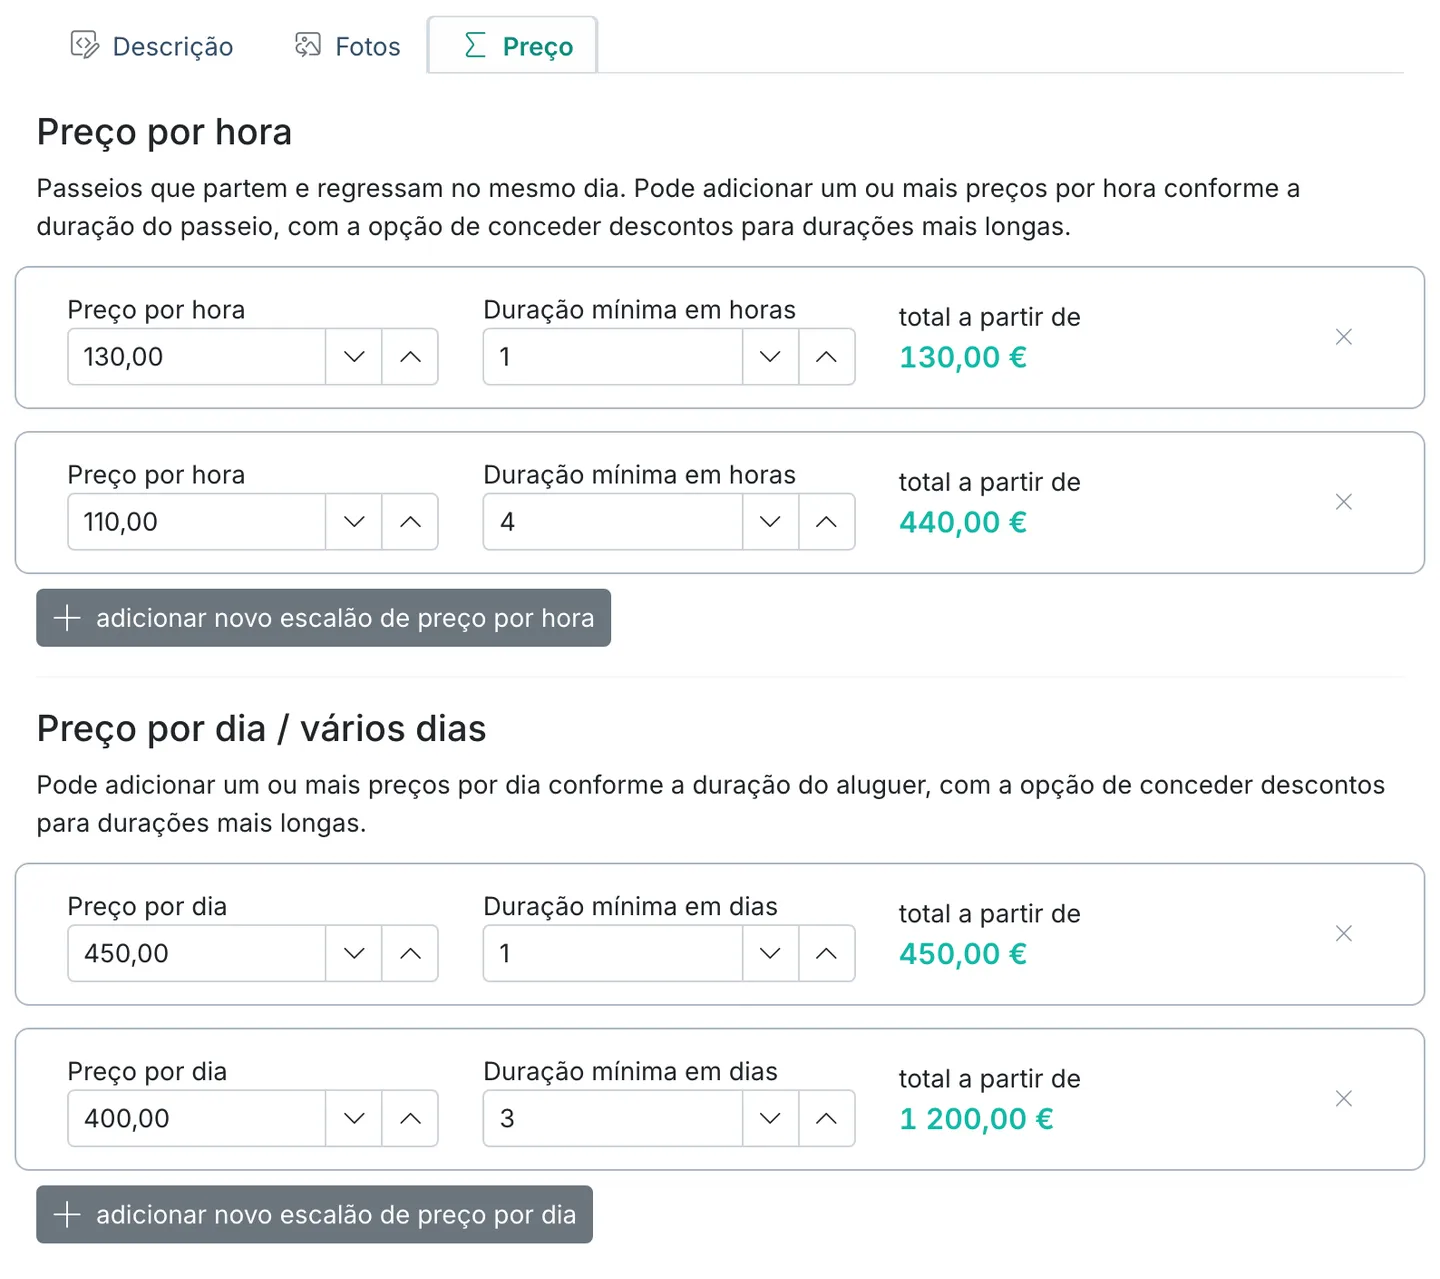This screenshot has height=1279, width=1440.
Task: Edit the 450,00 price per day field
Action: (x=197, y=954)
